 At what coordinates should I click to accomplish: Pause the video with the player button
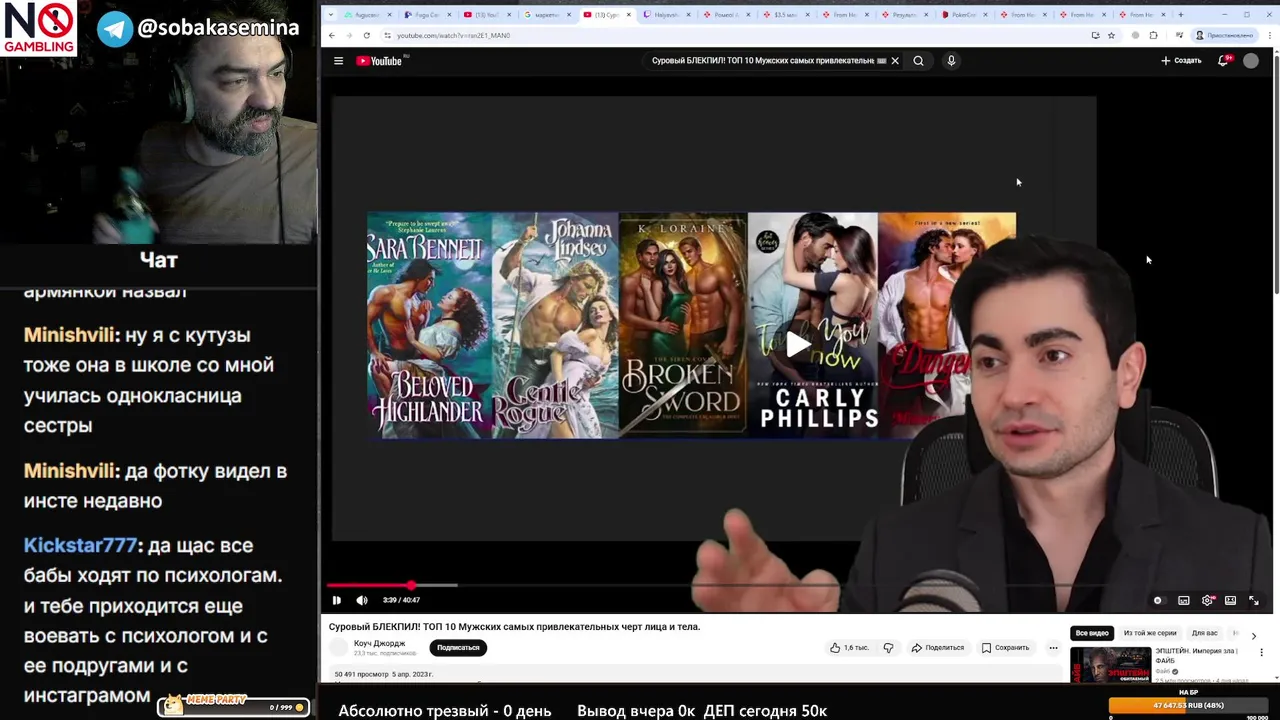click(337, 600)
